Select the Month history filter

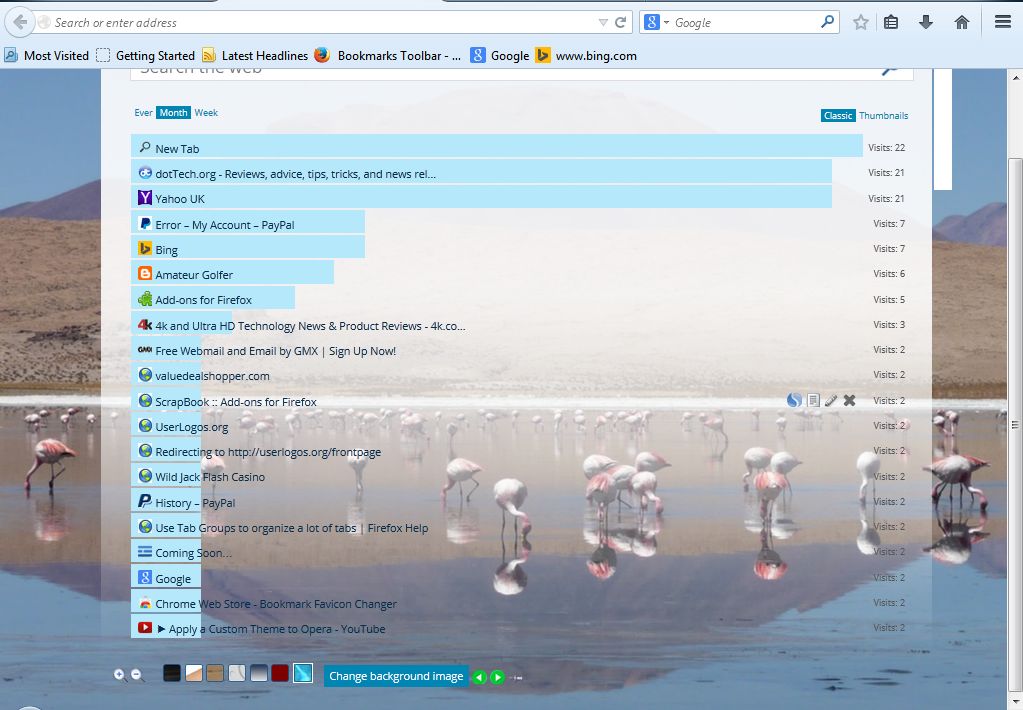point(172,112)
